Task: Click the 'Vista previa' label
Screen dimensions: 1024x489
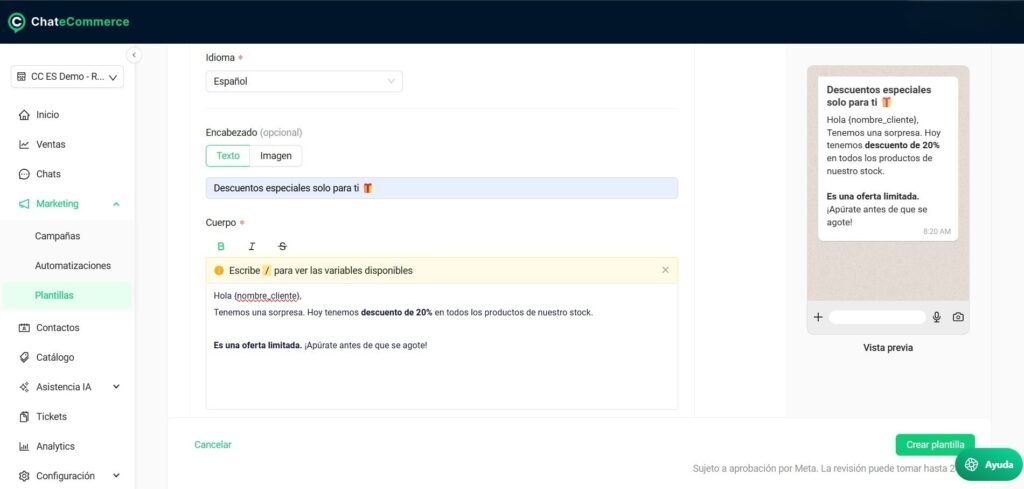Action: coord(888,348)
